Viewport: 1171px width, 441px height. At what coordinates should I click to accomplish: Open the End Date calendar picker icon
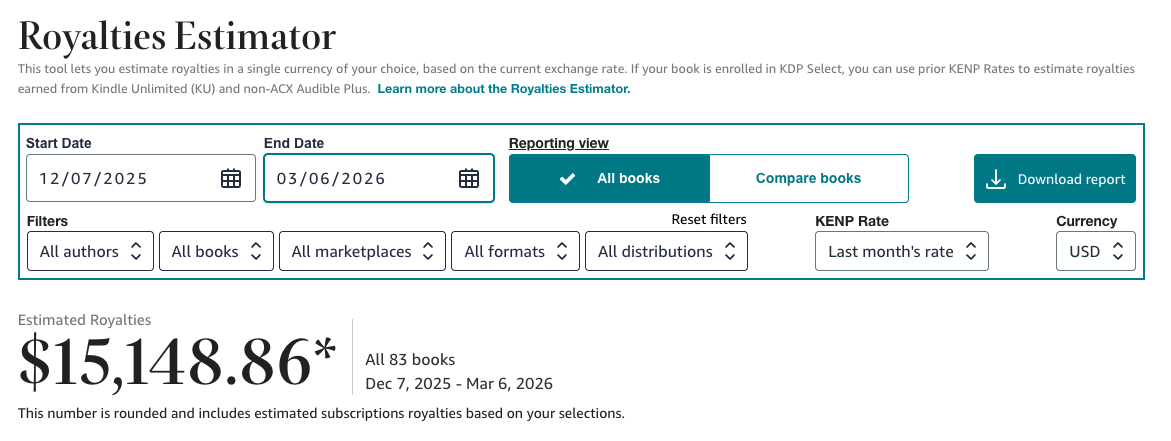point(469,179)
